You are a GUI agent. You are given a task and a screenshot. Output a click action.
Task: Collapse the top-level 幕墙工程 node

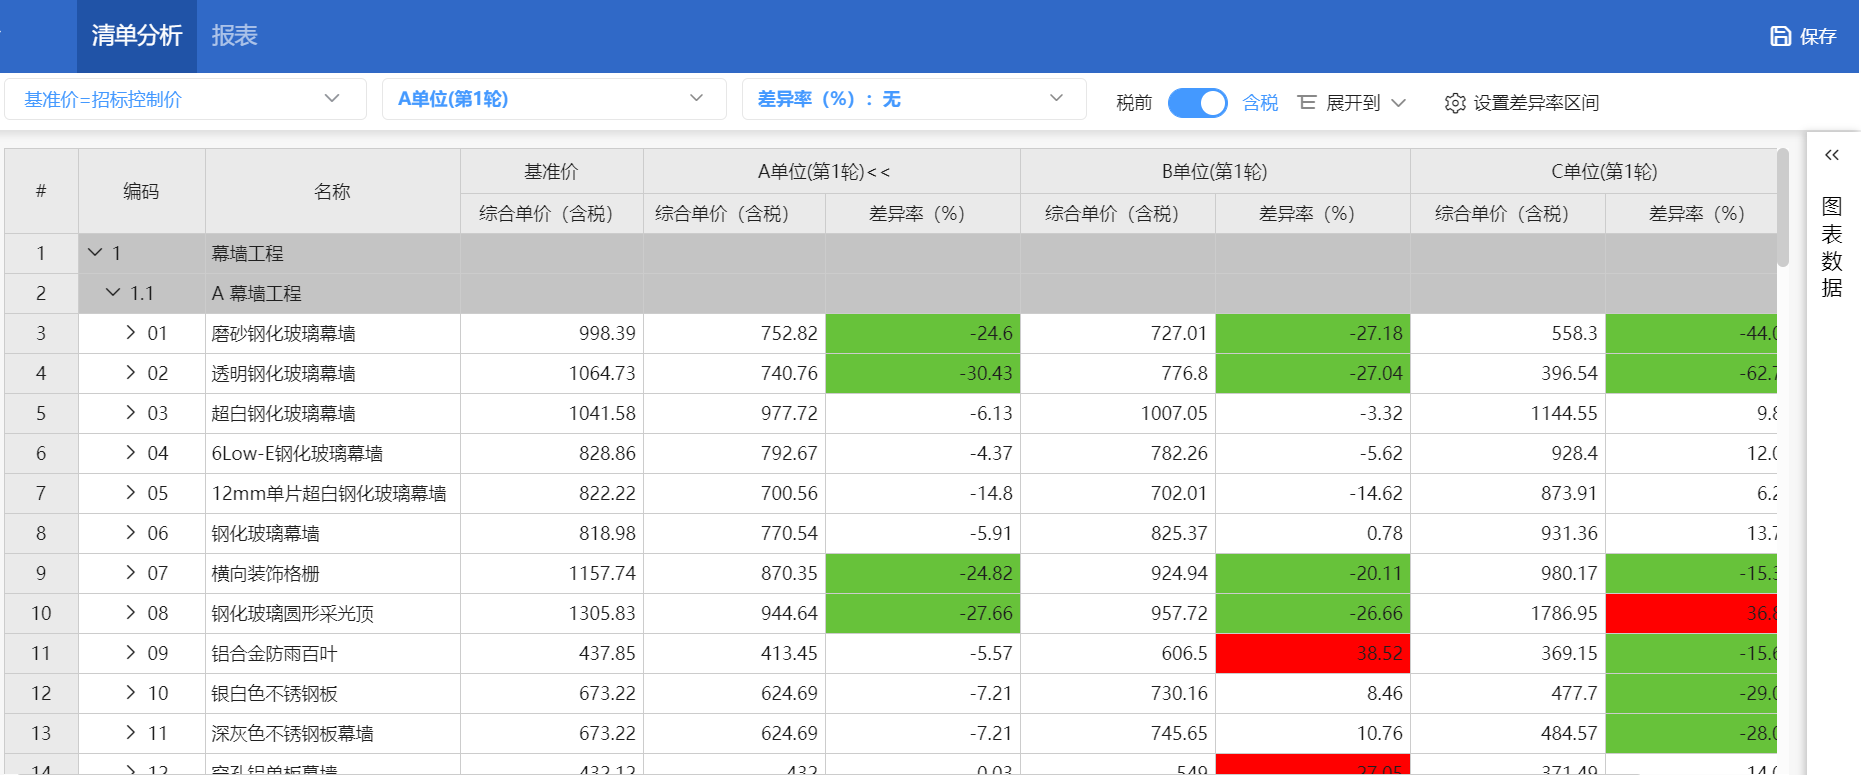click(x=95, y=253)
